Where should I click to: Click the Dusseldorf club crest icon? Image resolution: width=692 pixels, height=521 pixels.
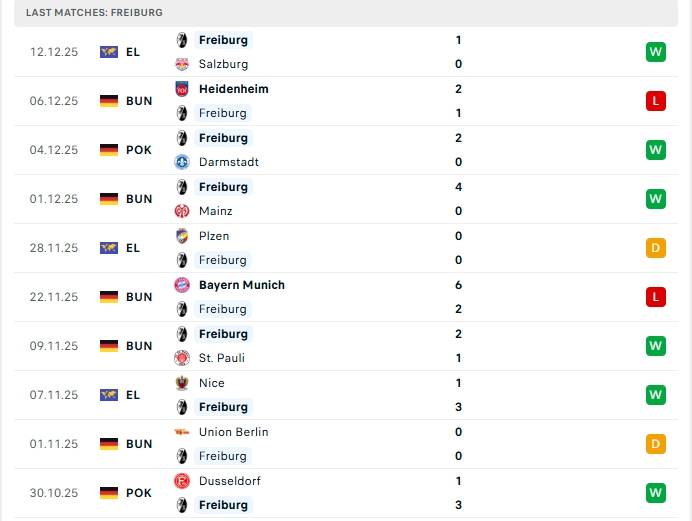[x=182, y=481]
